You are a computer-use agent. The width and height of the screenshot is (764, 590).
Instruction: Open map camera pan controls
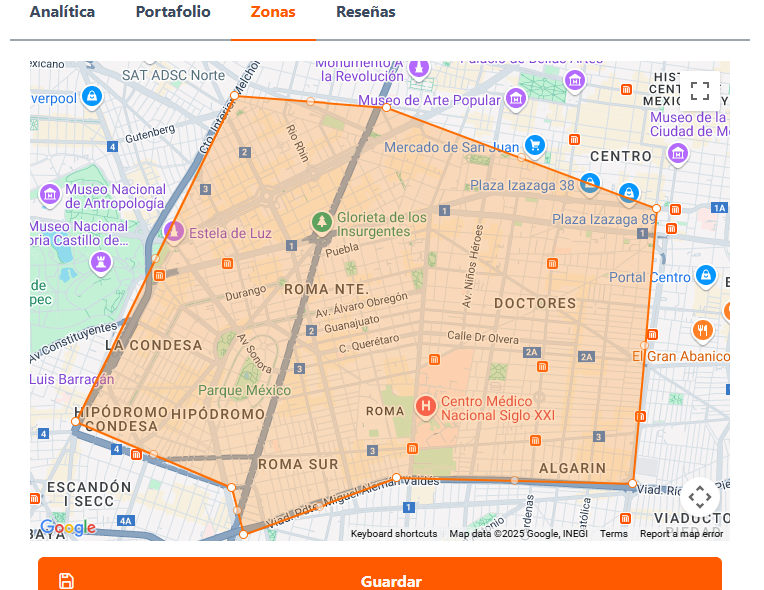coord(700,497)
